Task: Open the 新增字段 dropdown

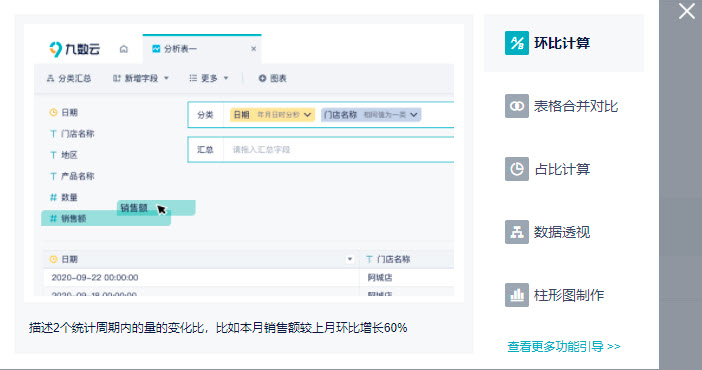Action: pyautogui.click(x=141, y=78)
